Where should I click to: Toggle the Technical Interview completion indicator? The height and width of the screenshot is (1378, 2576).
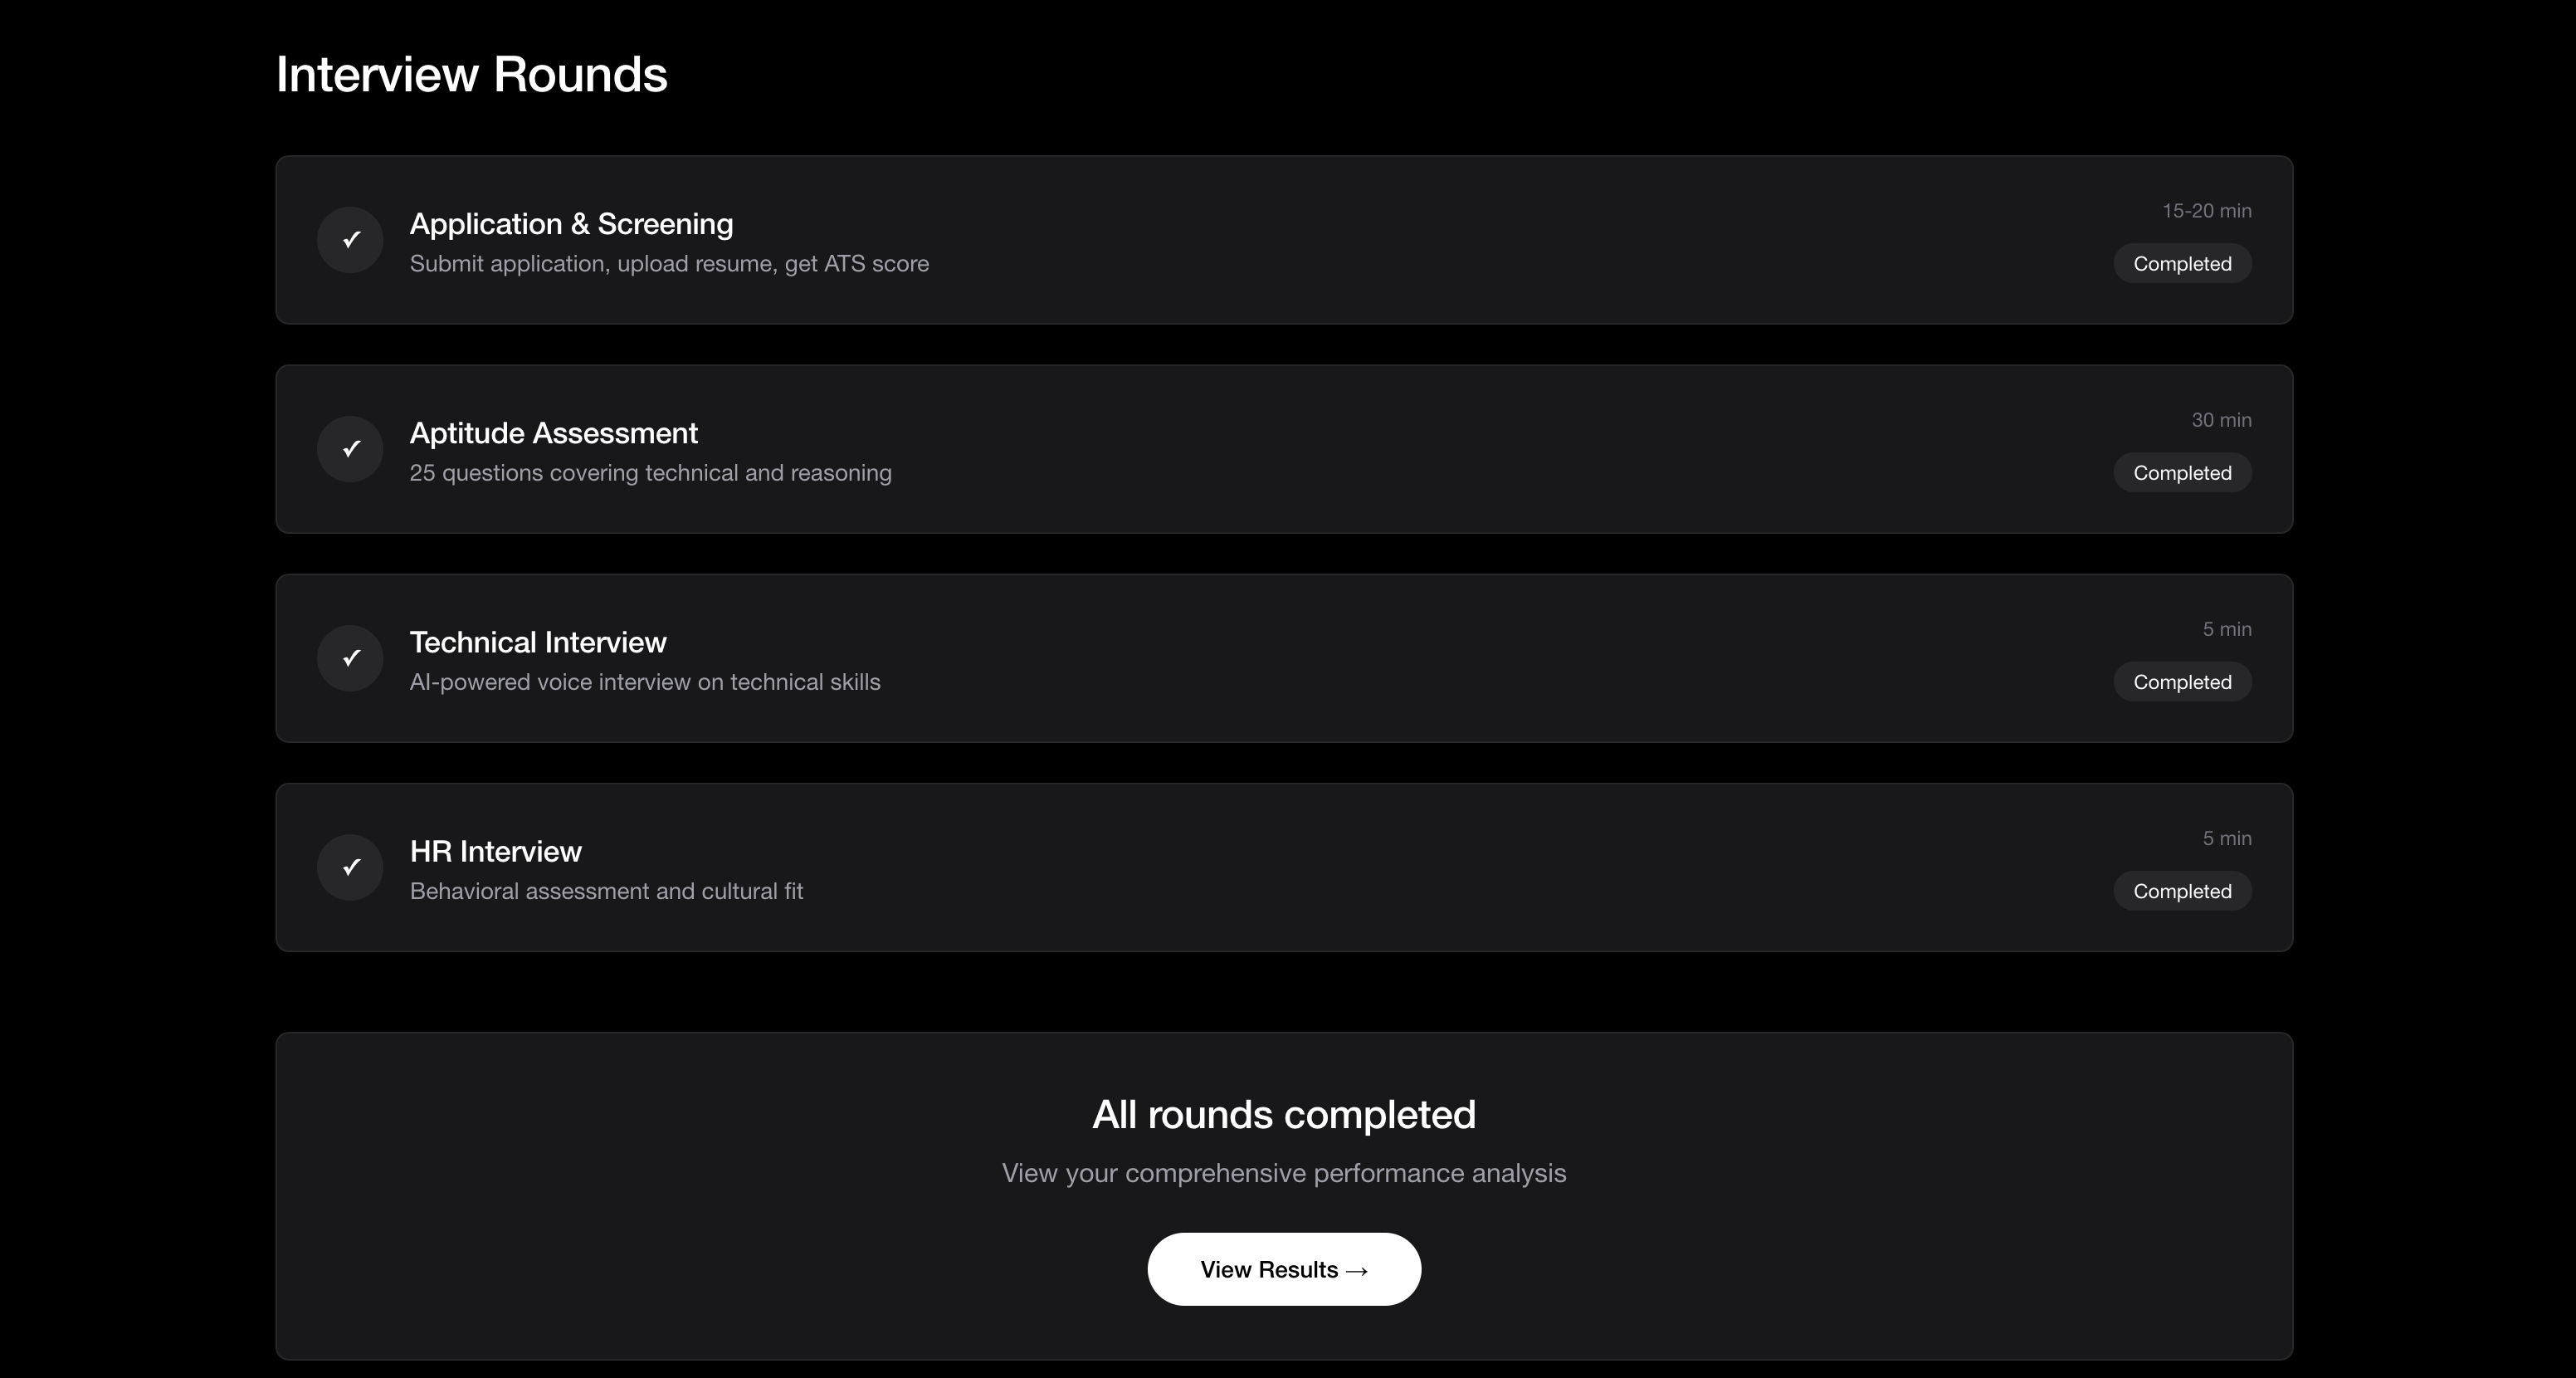(x=349, y=658)
